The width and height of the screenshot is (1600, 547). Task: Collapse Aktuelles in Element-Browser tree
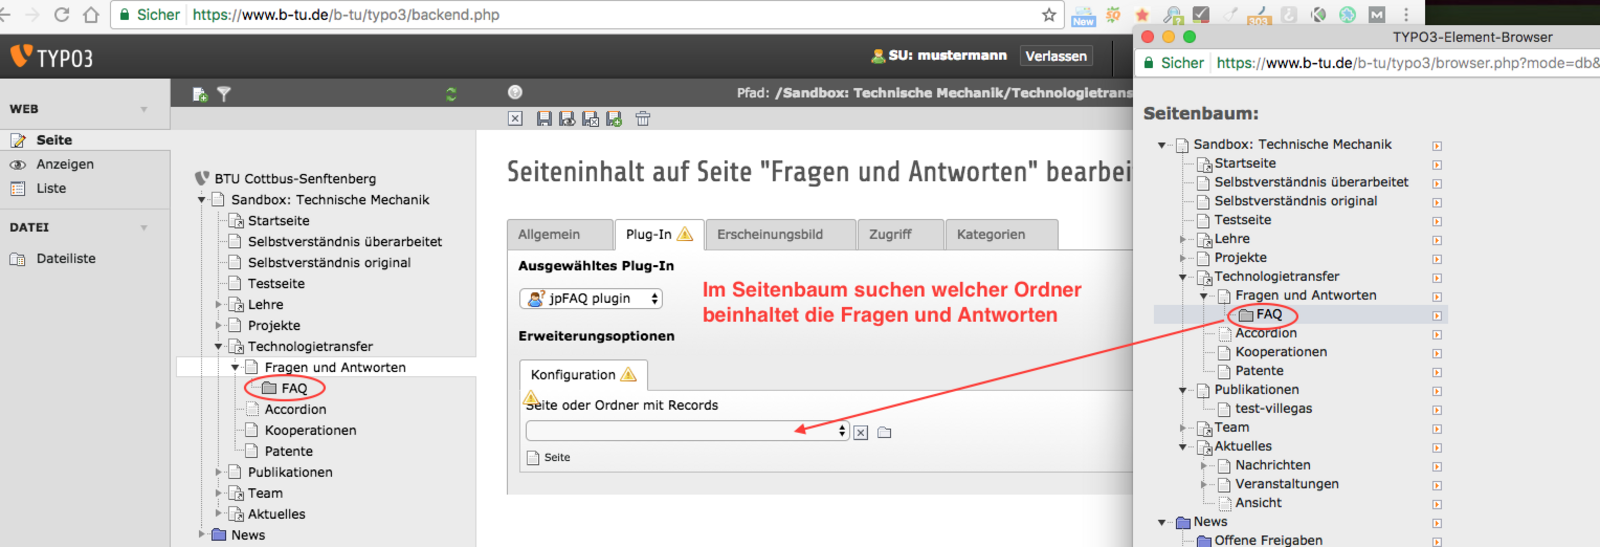[x=1183, y=447]
